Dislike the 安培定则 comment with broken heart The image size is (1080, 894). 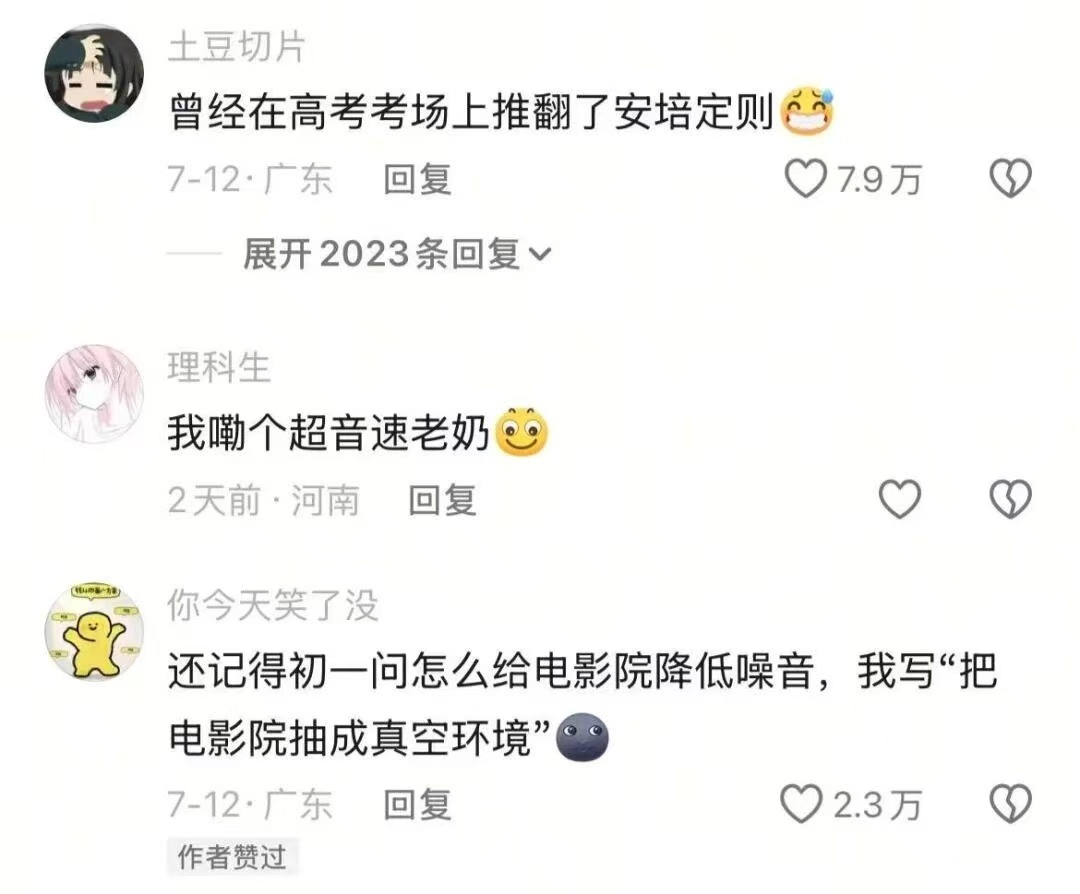(1010, 178)
